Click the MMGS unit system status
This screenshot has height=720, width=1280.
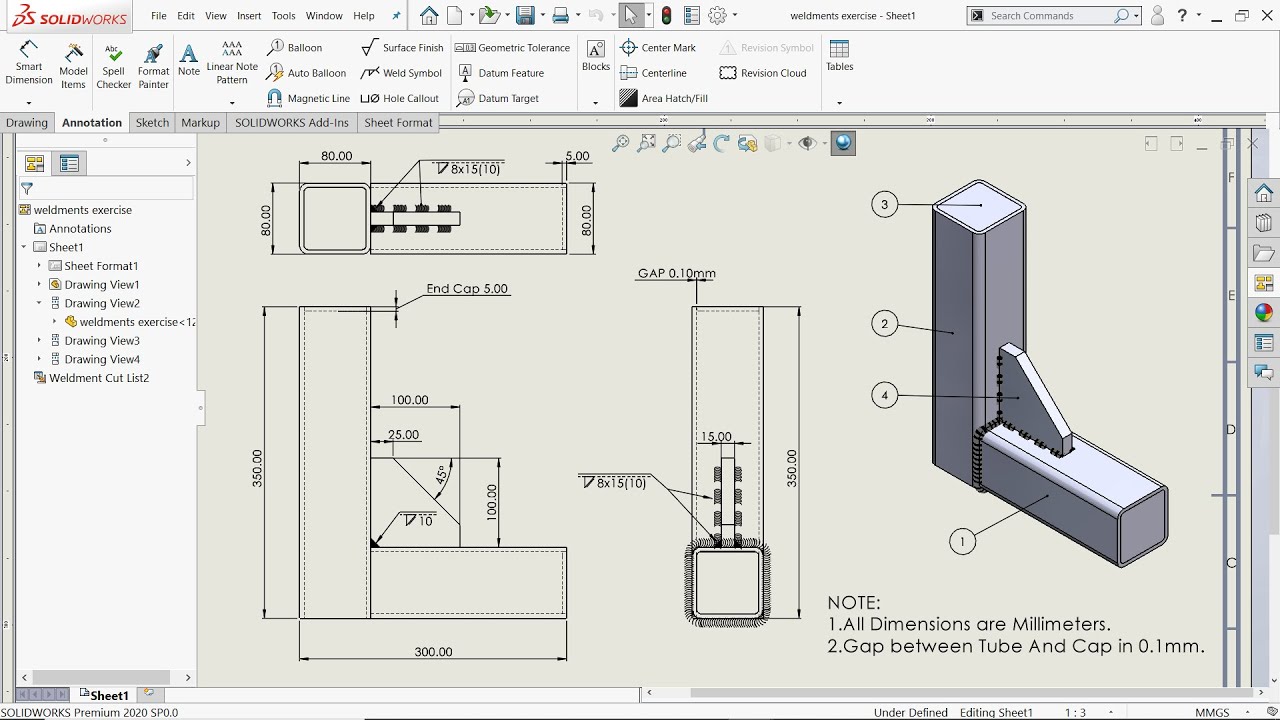point(1212,712)
